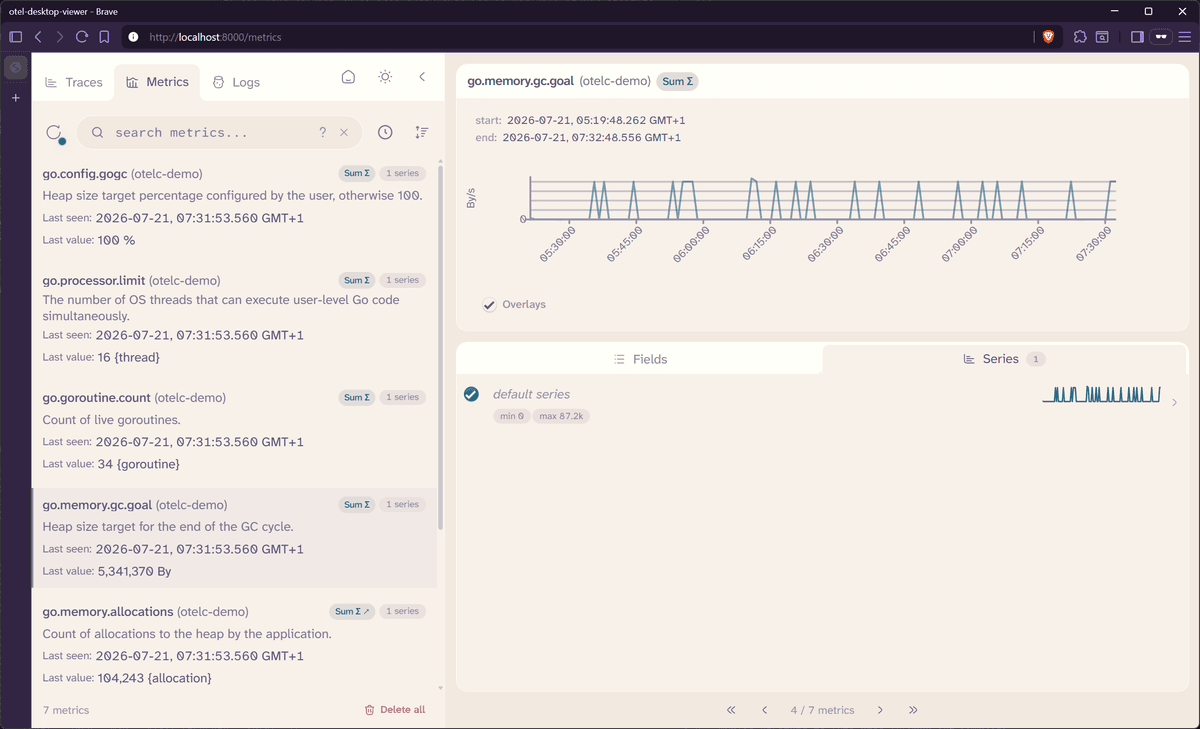Clear the search with the X icon
Screen dimensions: 1200x729
[344, 132]
